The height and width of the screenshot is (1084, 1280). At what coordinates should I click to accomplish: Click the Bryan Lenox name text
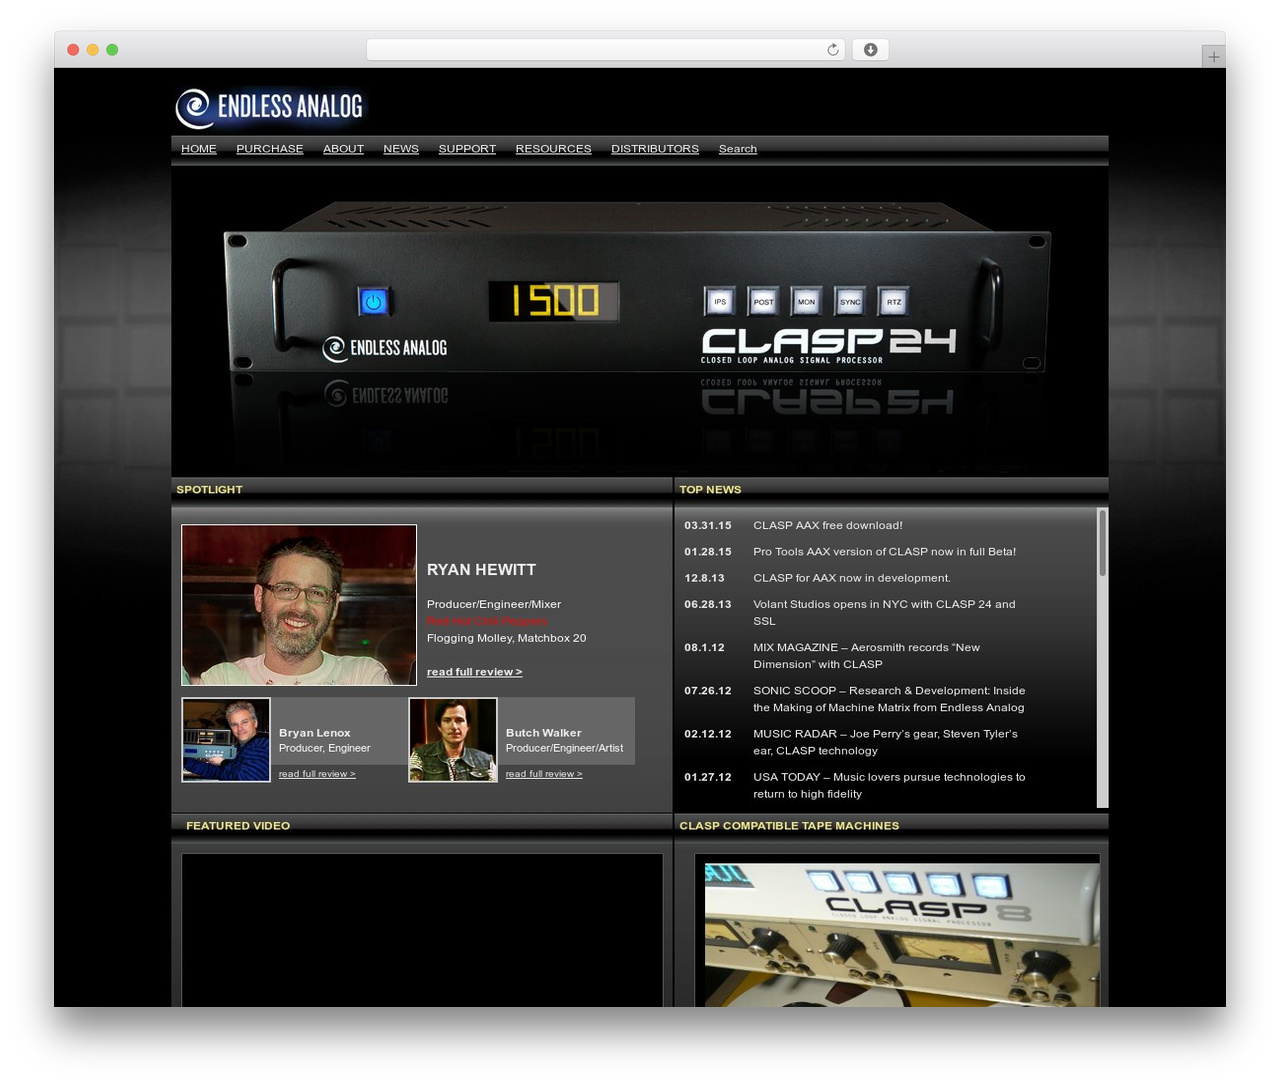pyautogui.click(x=315, y=733)
